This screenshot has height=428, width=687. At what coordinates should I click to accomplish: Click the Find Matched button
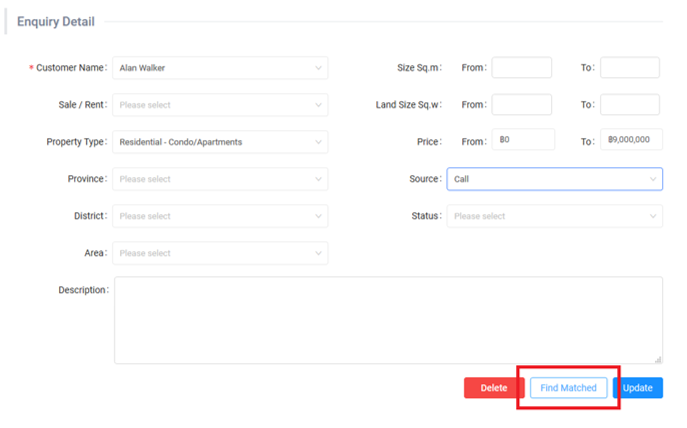tap(568, 388)
